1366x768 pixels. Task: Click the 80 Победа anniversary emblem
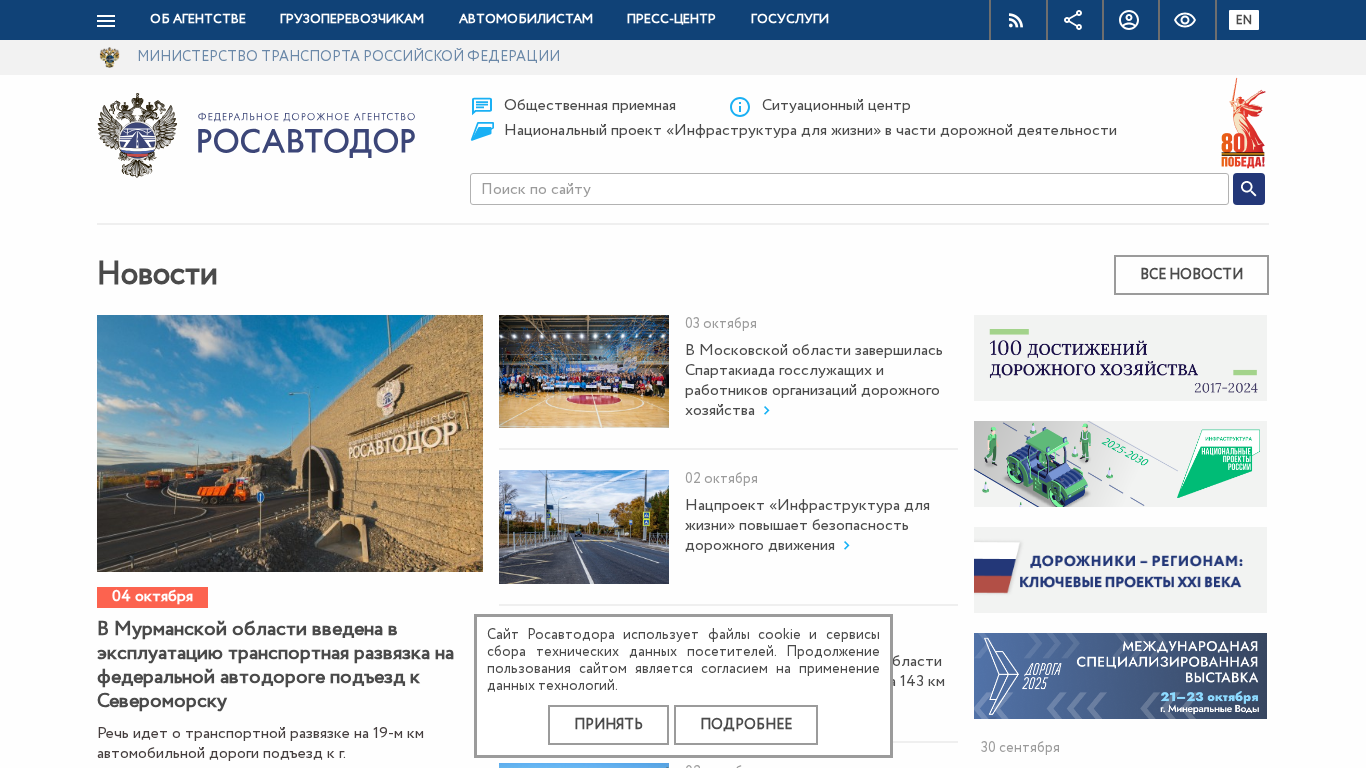tap(1243, 123)
